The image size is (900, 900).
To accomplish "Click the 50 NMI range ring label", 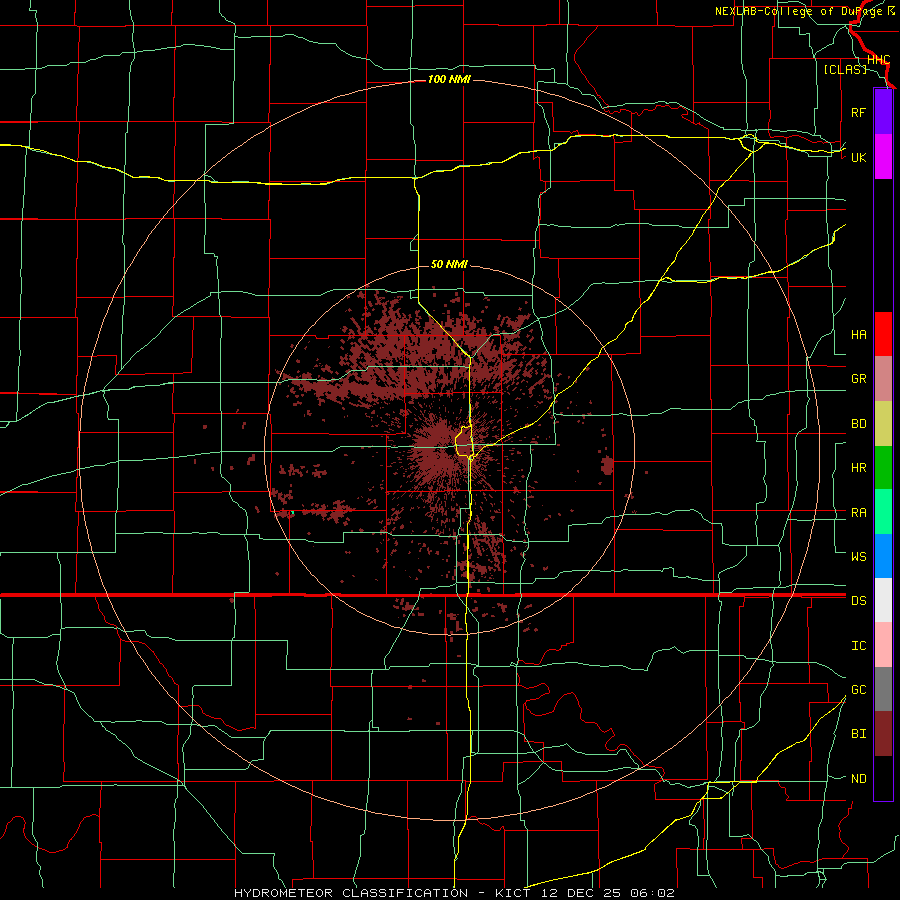I will [449, 264].
